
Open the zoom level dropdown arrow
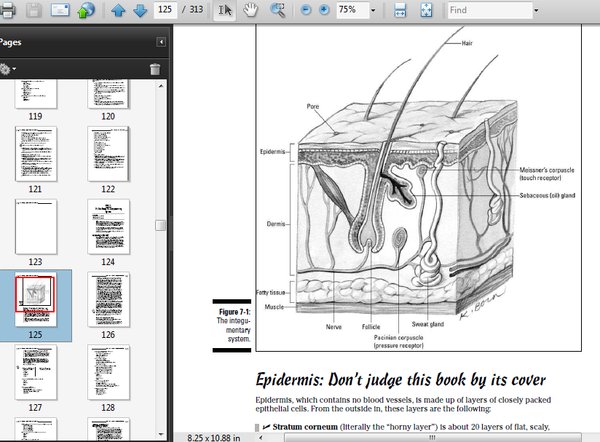373,10
